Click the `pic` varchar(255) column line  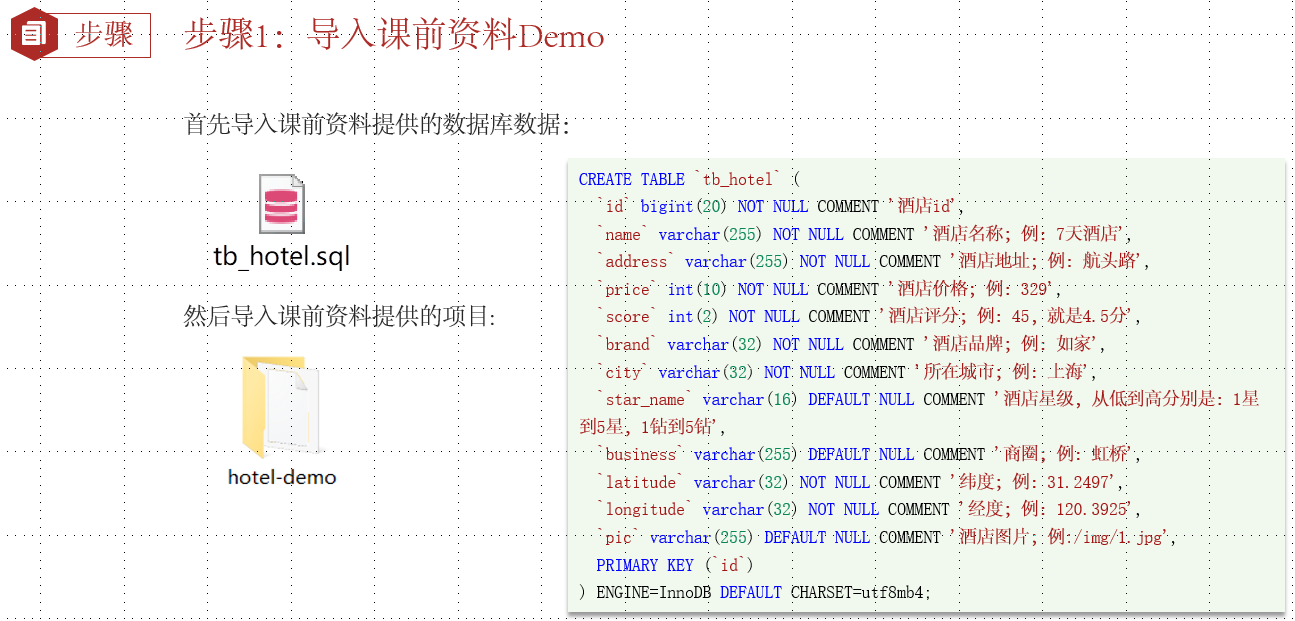point(885,537)
